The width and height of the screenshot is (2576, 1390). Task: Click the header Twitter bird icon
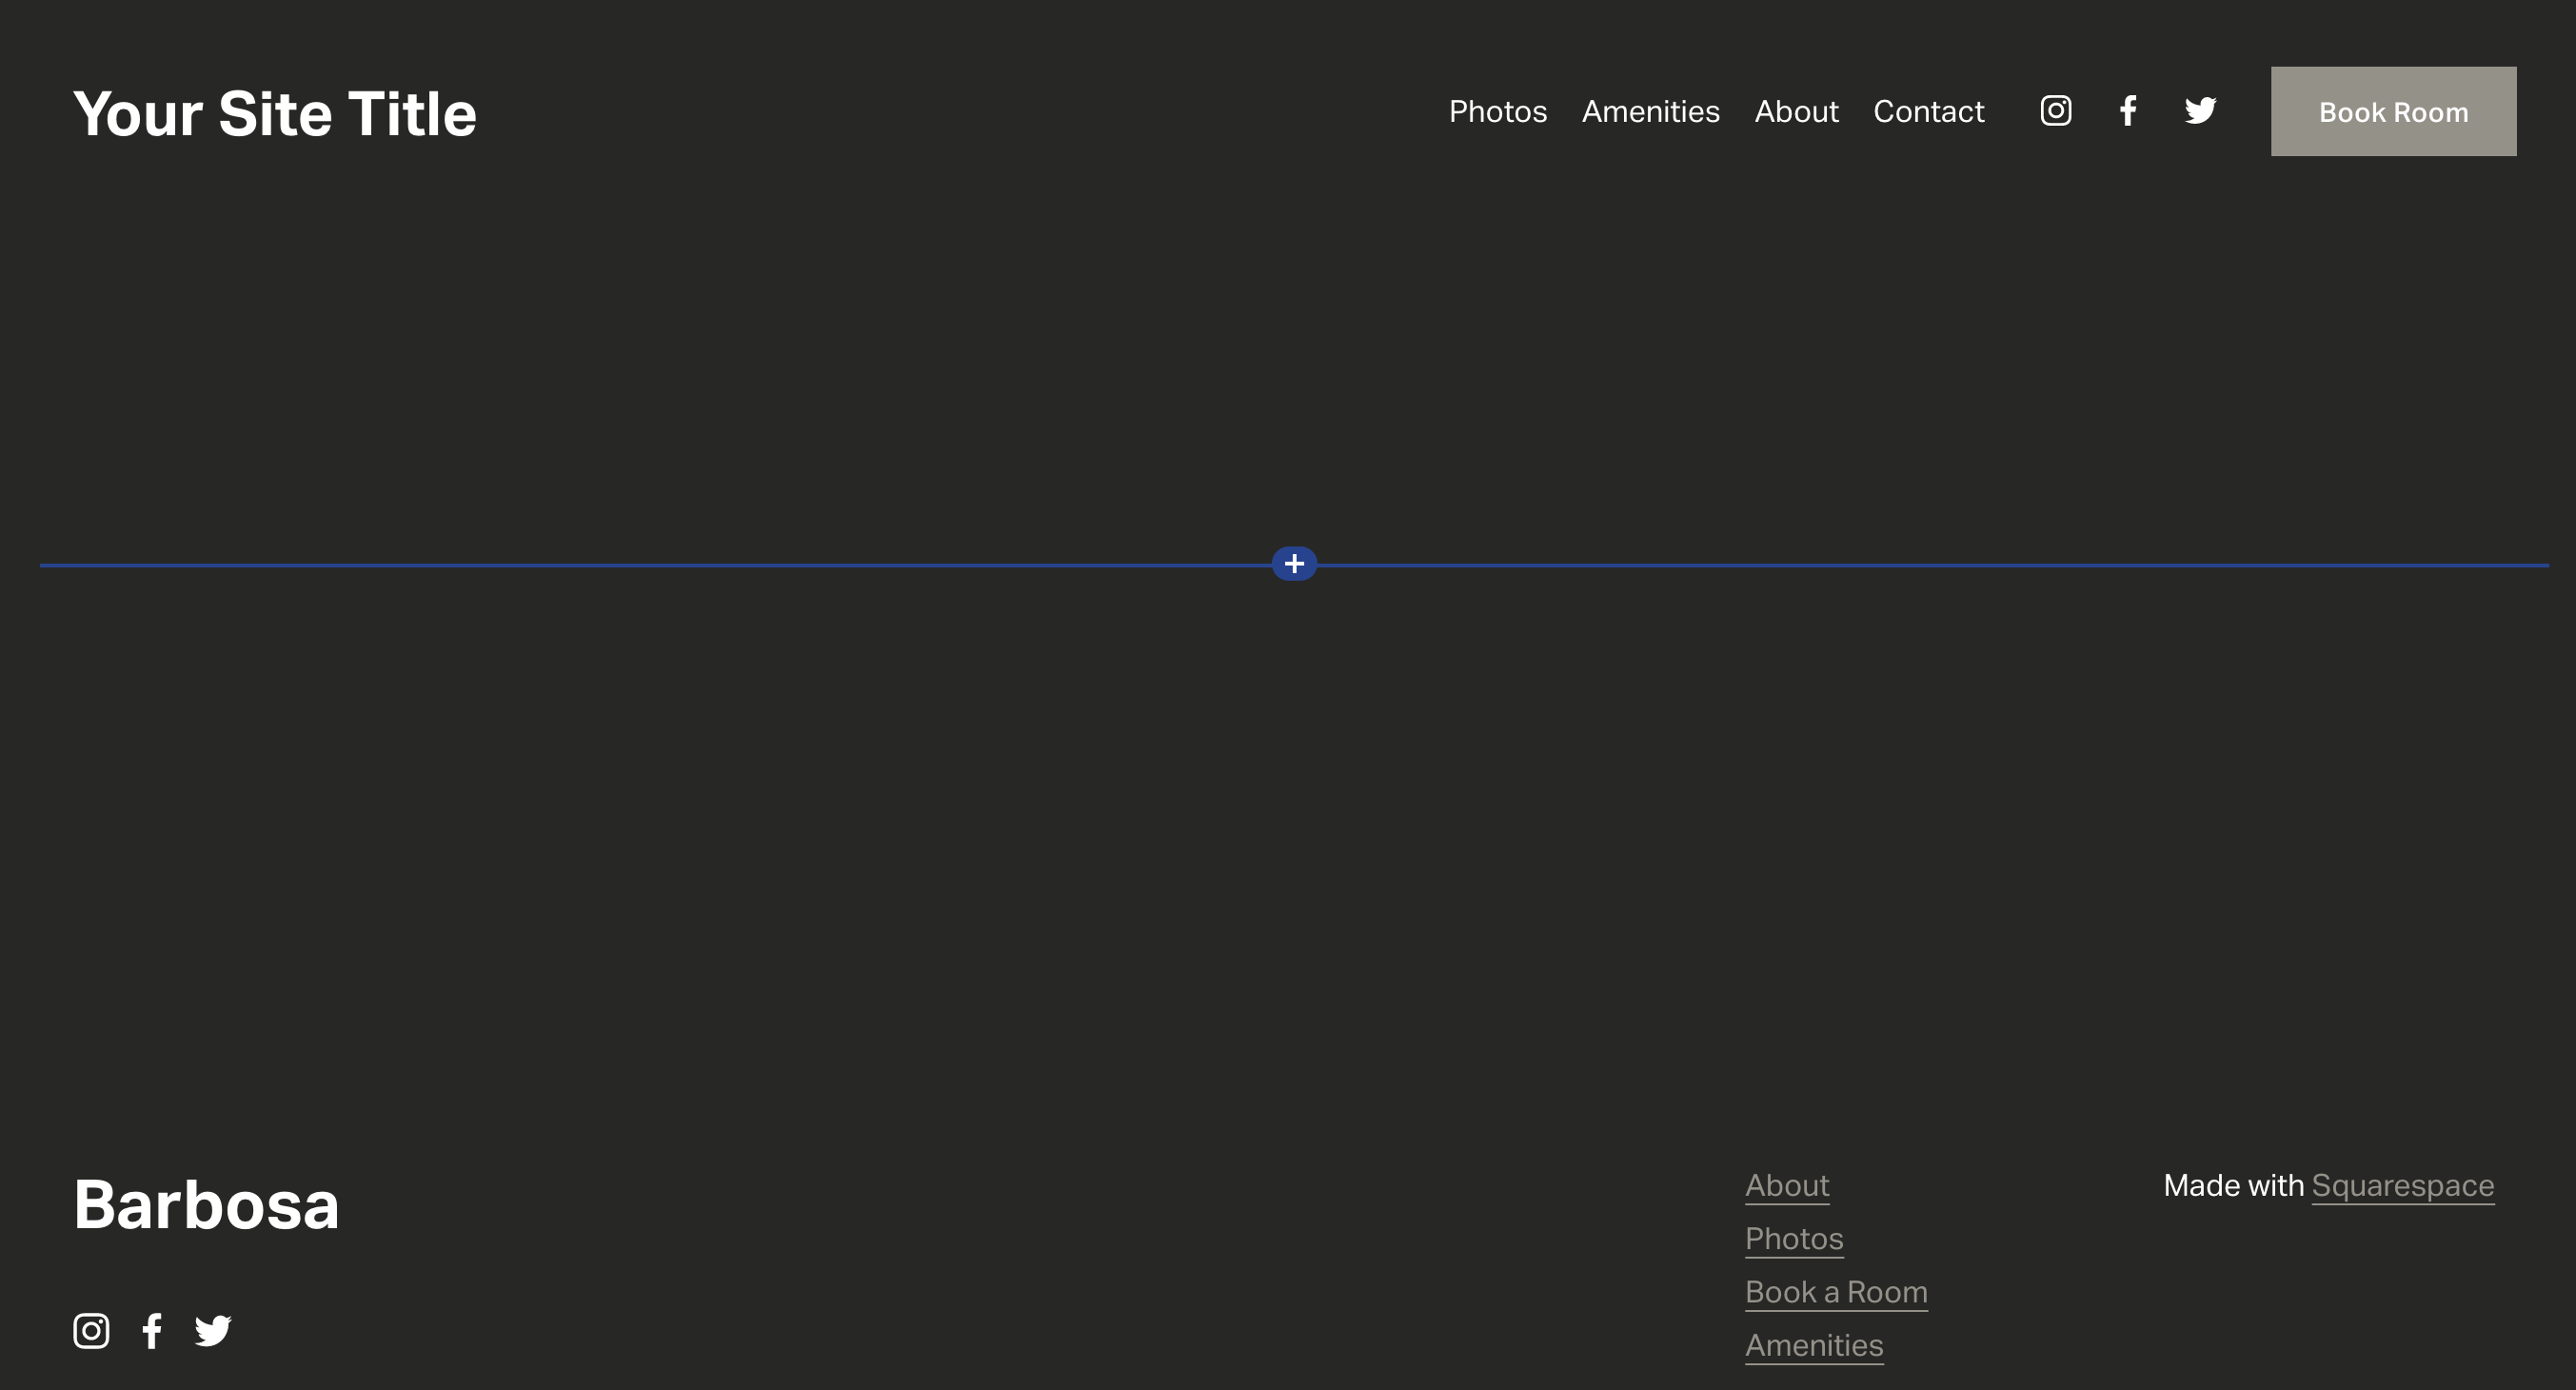(x=2200, y=111)
